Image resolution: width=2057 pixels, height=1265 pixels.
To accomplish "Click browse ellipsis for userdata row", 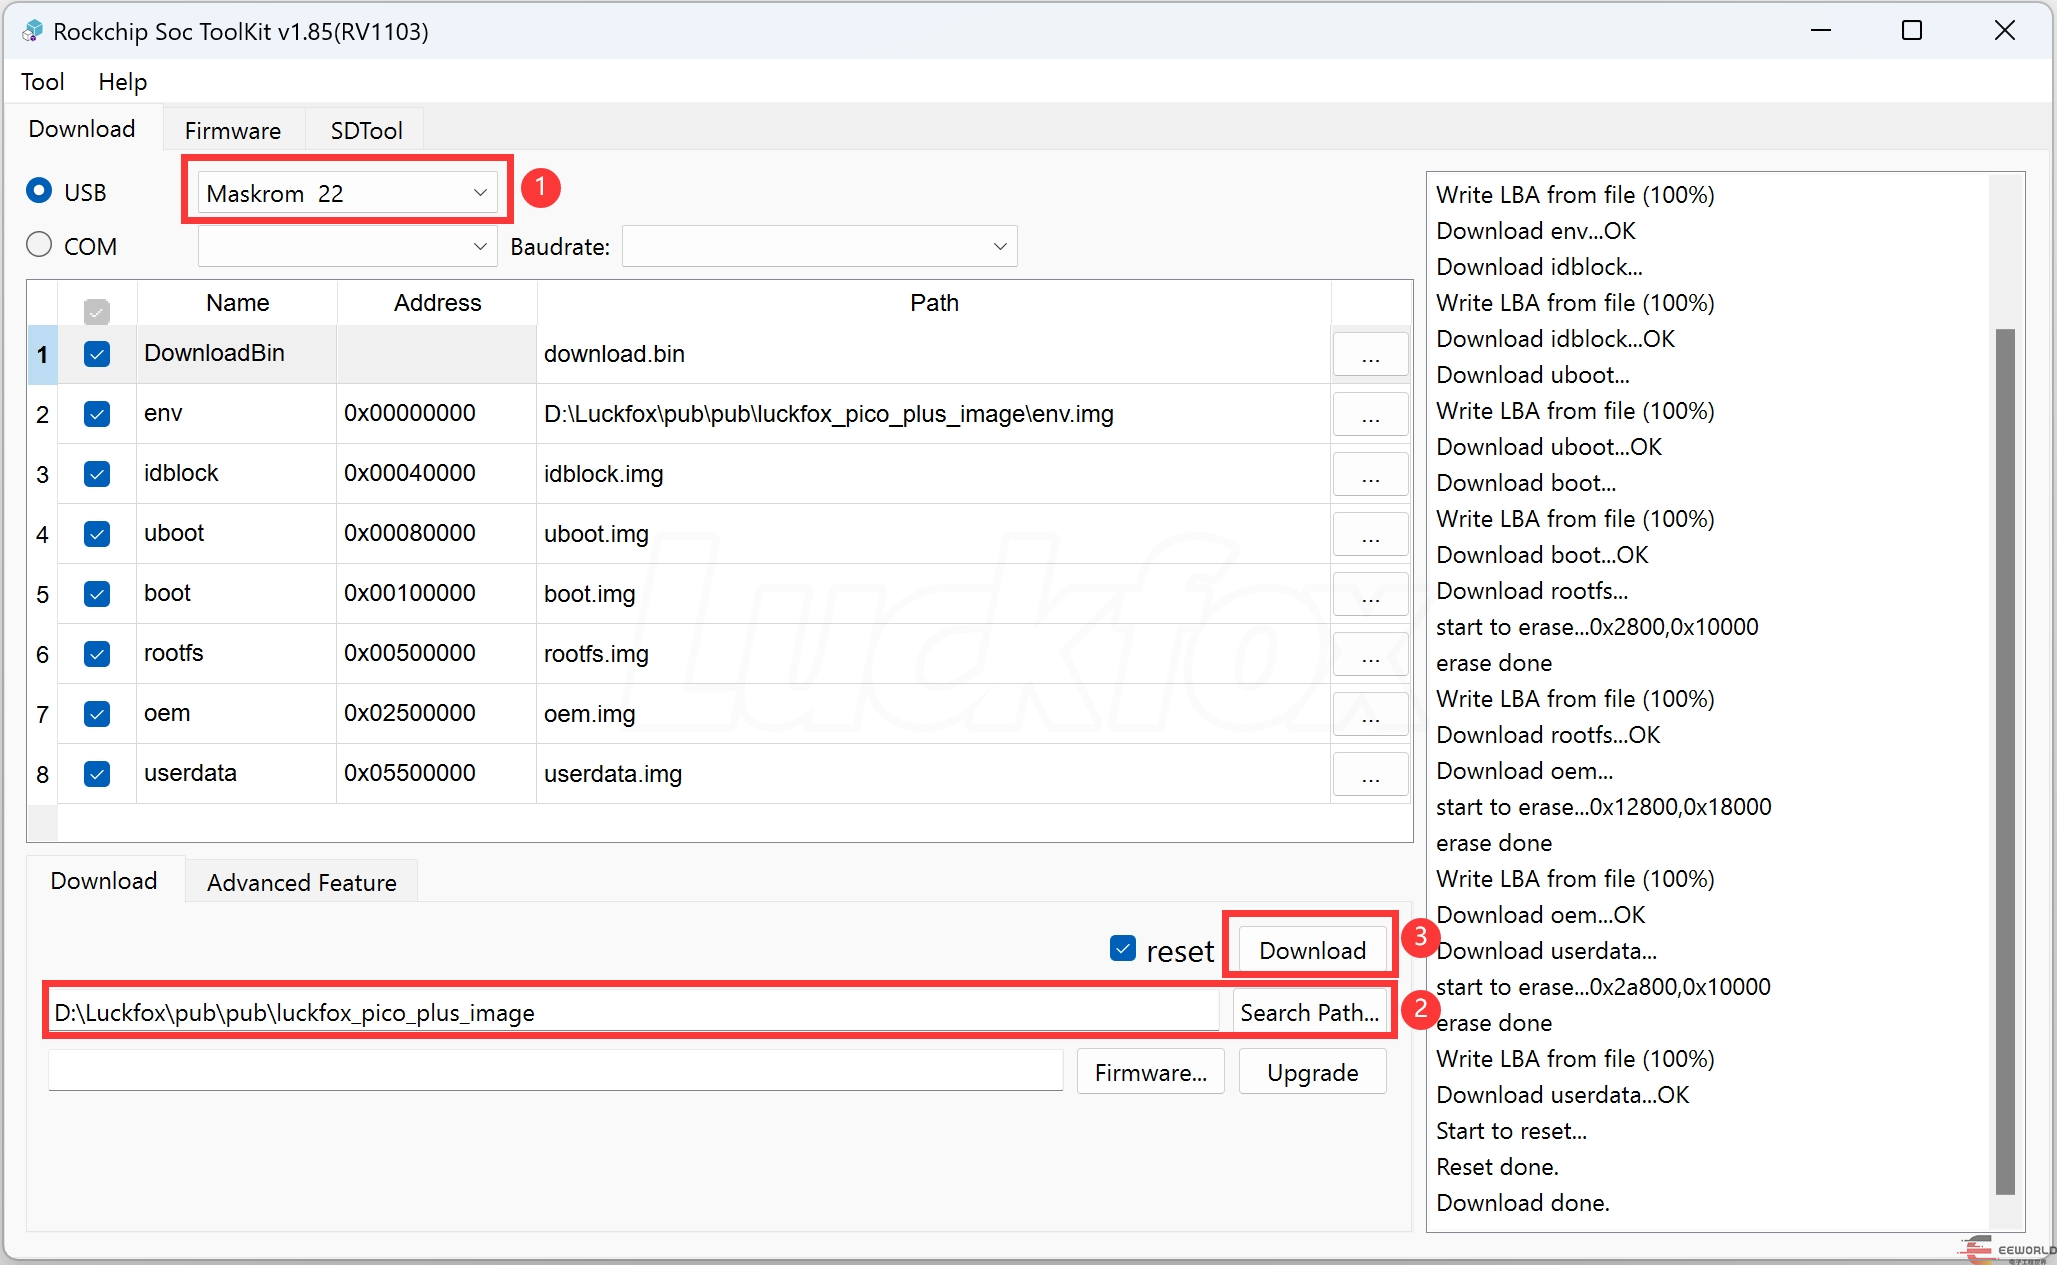I will click(x=1370, y=775).
